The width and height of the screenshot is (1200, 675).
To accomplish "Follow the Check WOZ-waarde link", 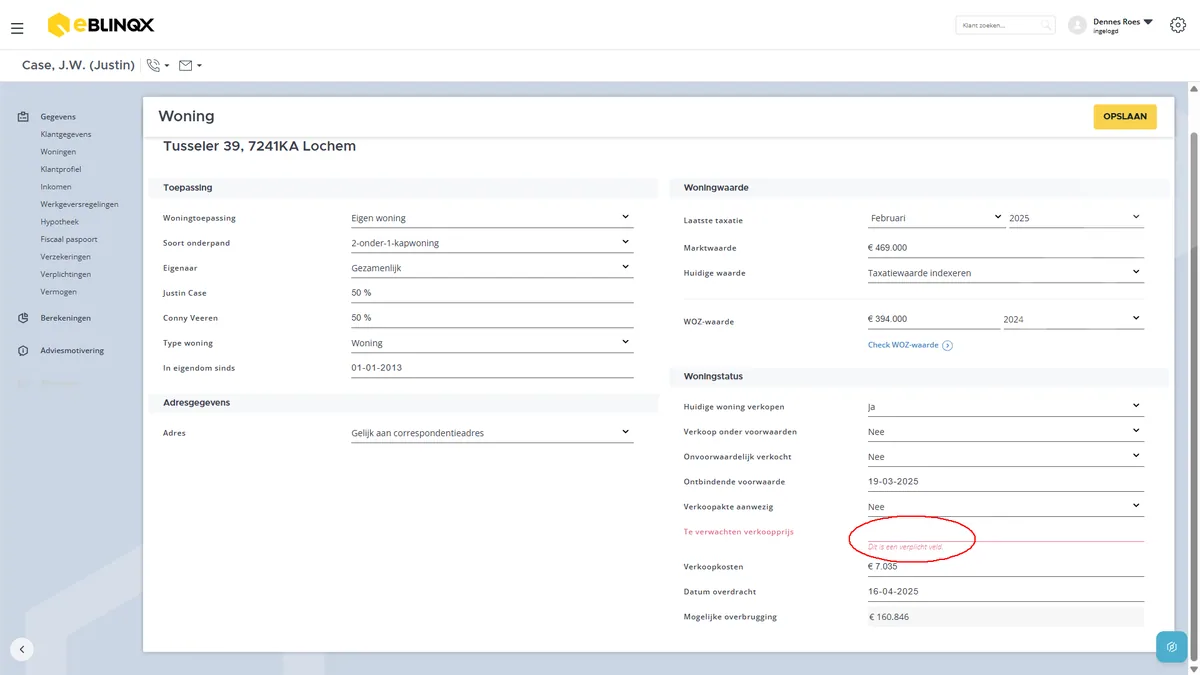I will [903, 345].
